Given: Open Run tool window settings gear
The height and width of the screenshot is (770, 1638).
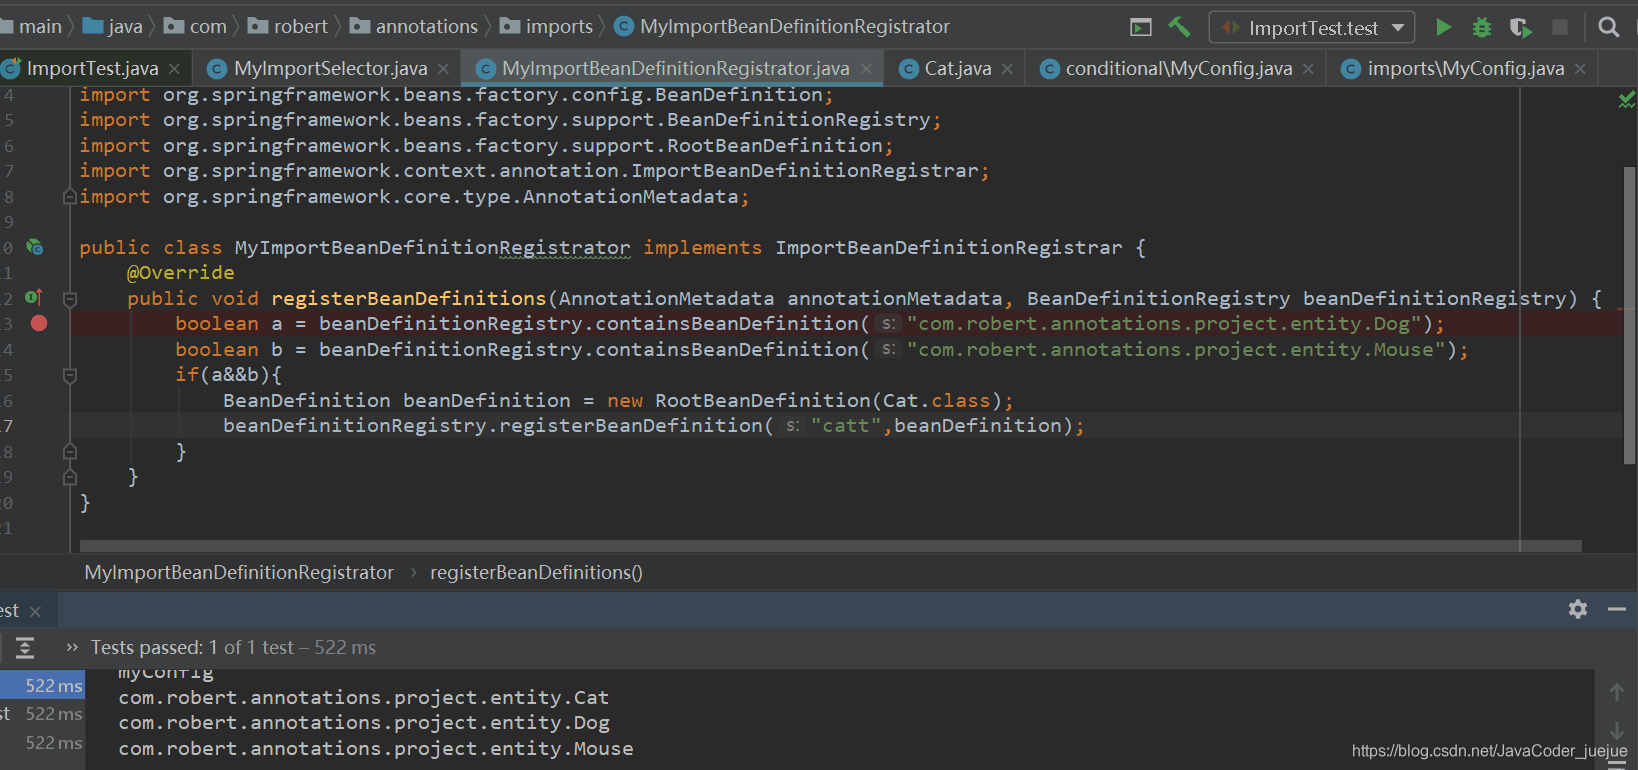Looking at the screenshot, I should point(1578,609).
